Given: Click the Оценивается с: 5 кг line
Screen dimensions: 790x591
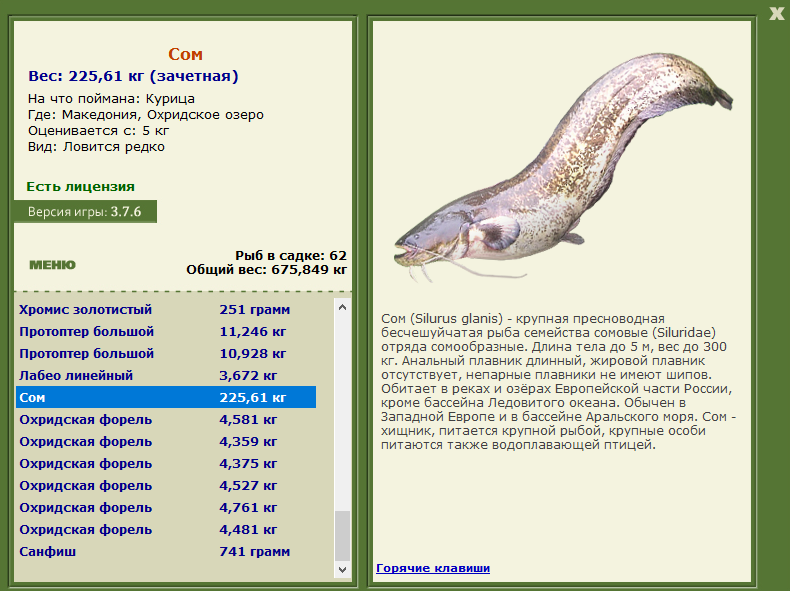Looking at the screenshot, I should tap(98, 131).
